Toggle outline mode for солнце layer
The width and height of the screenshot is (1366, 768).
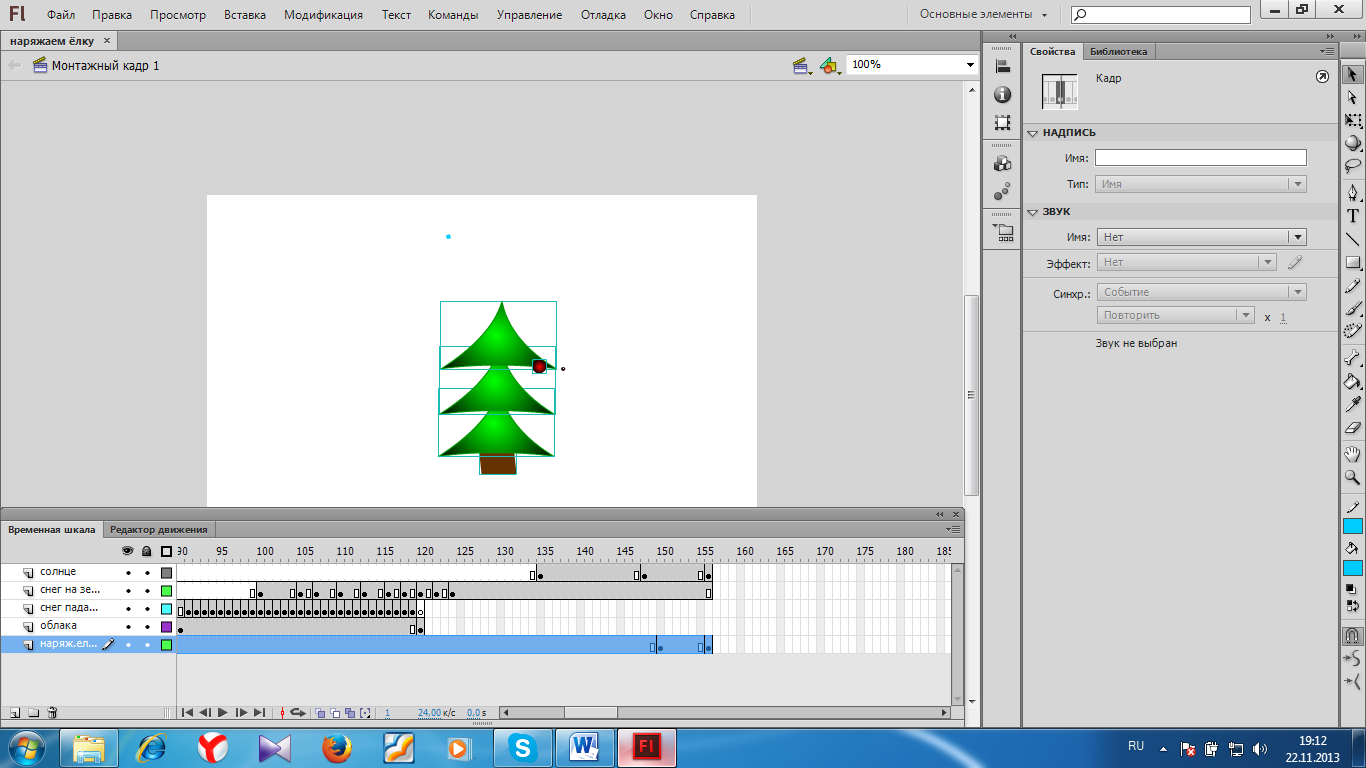[166, 573]
